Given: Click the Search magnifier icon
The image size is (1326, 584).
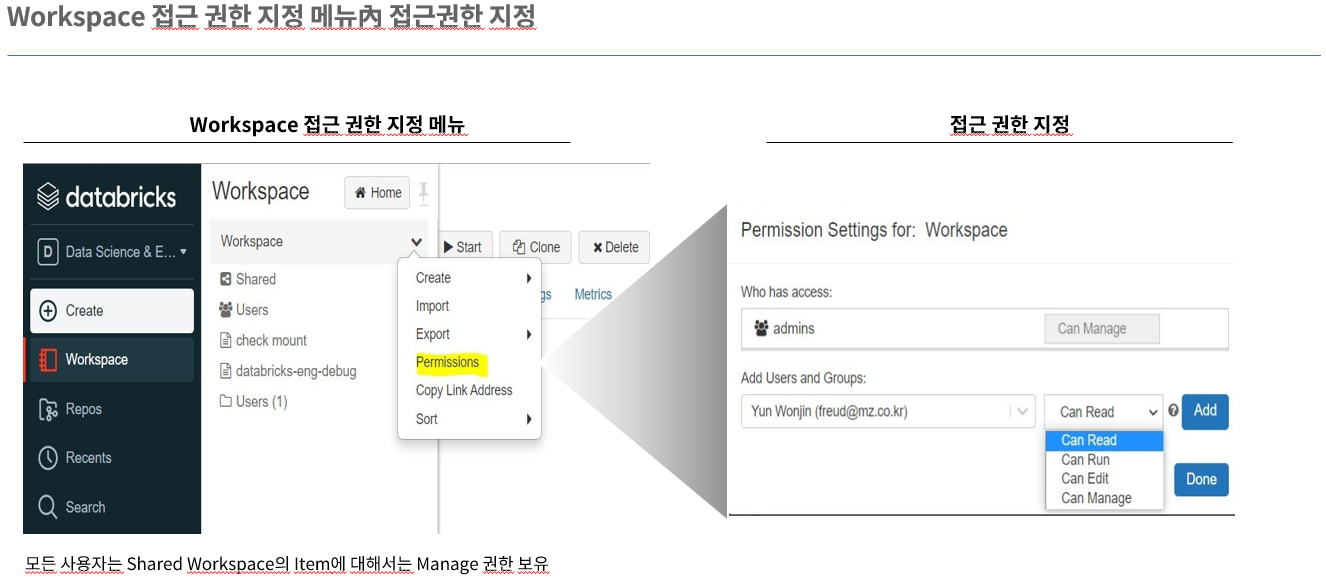Looking at the screenshot, I should click(x=48, y=507).
